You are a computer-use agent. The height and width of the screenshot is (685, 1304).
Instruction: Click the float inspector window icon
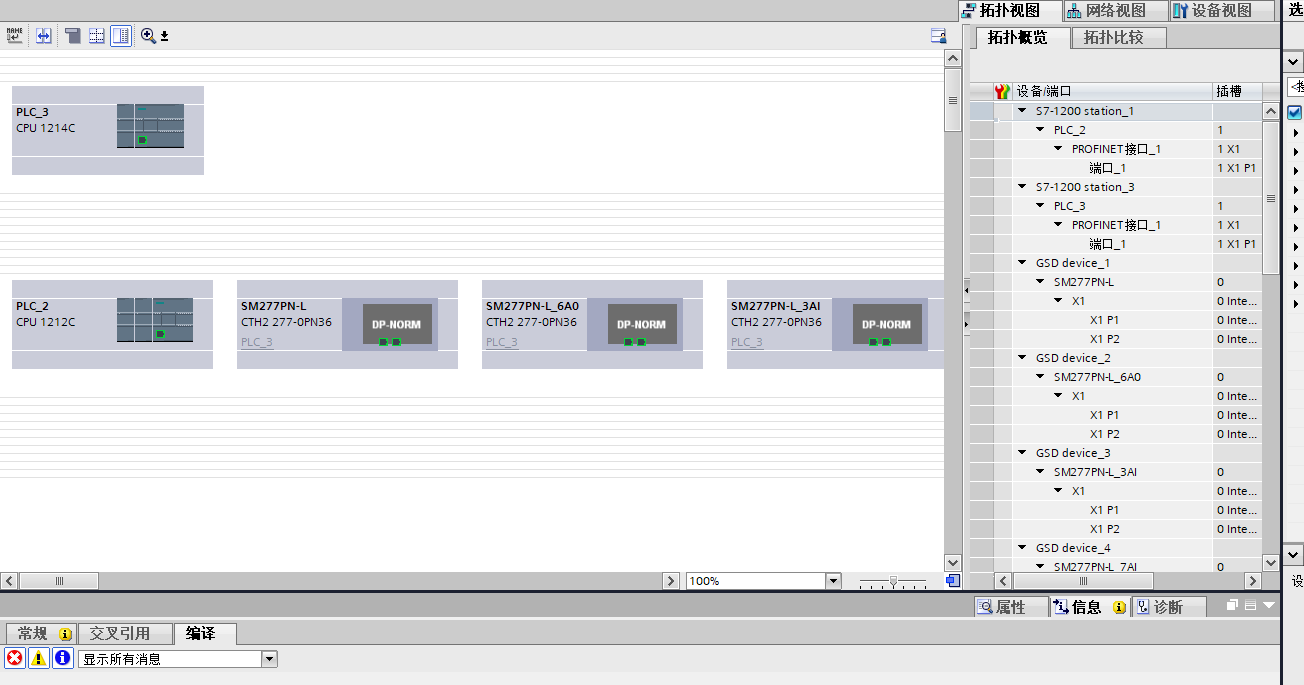(x=1233, y=606)
